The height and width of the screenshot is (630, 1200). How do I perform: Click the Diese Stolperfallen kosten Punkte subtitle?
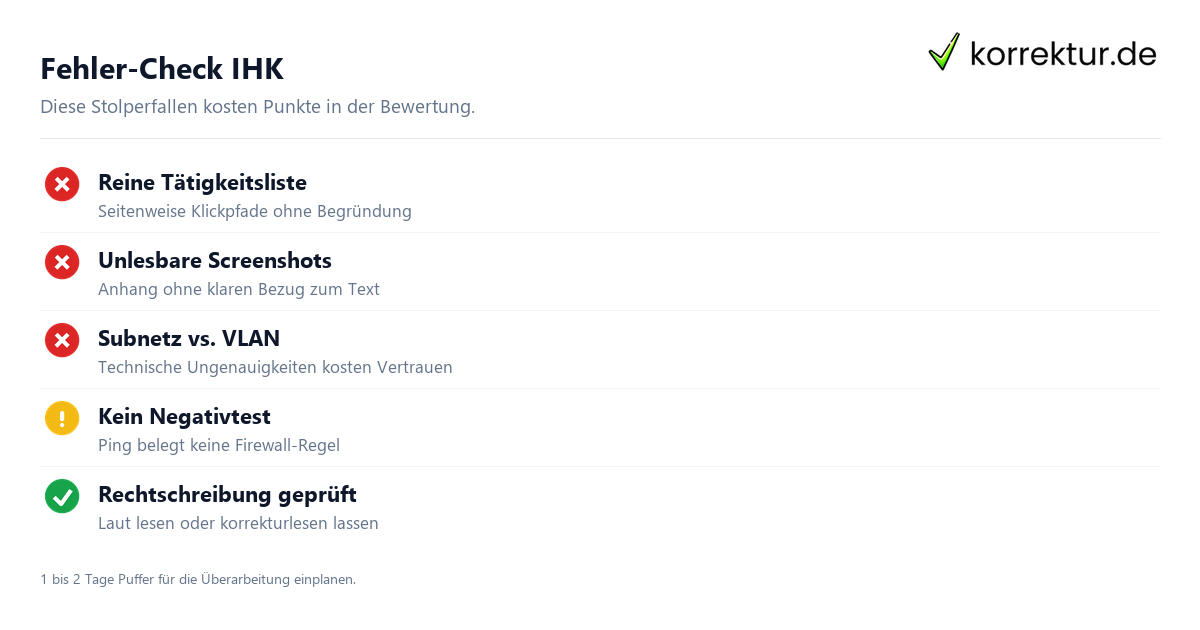[258, 107]
